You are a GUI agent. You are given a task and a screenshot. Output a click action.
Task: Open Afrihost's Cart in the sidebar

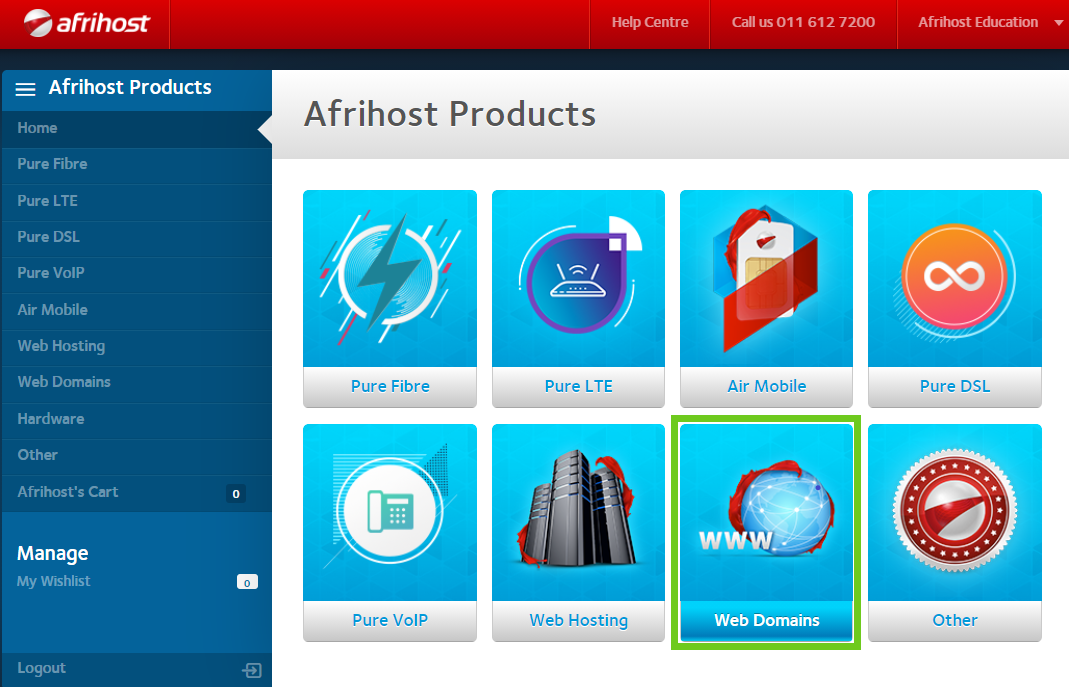[x=68, y=492]
